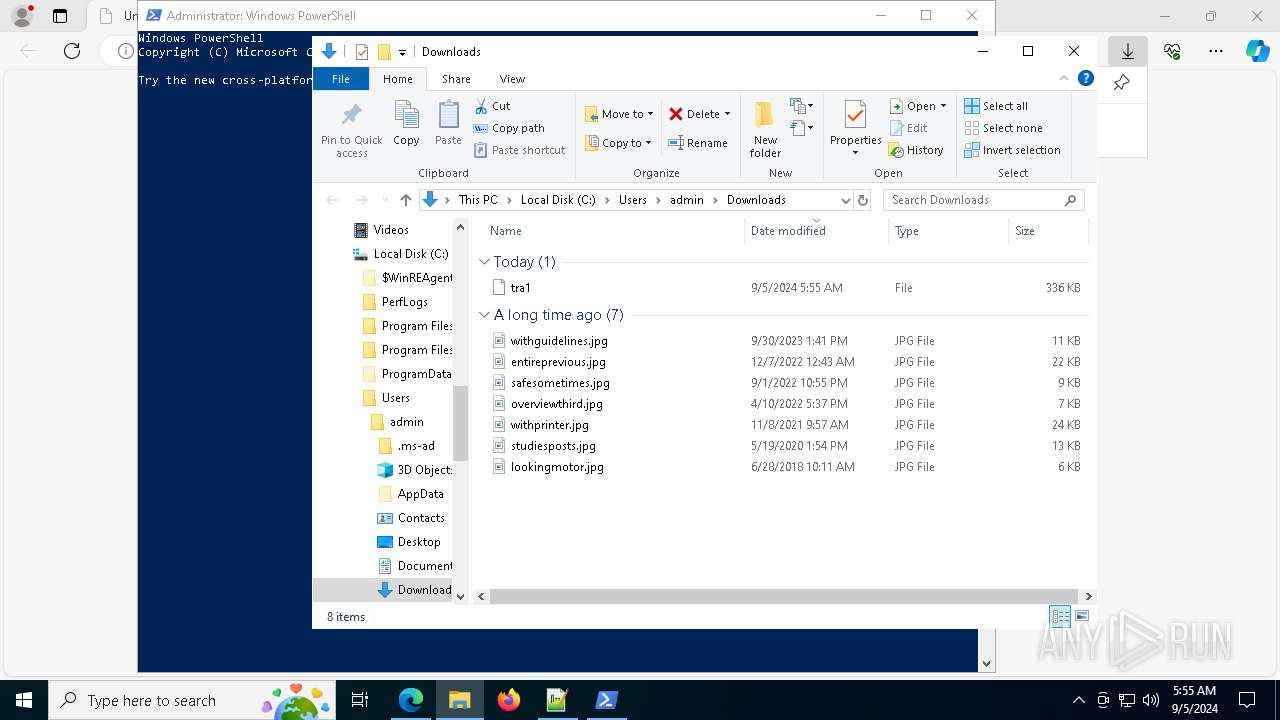Click Select all in ribbon
Image resolution: width=1280 pixels, height=720 pixels.
[x=996, y=106]
